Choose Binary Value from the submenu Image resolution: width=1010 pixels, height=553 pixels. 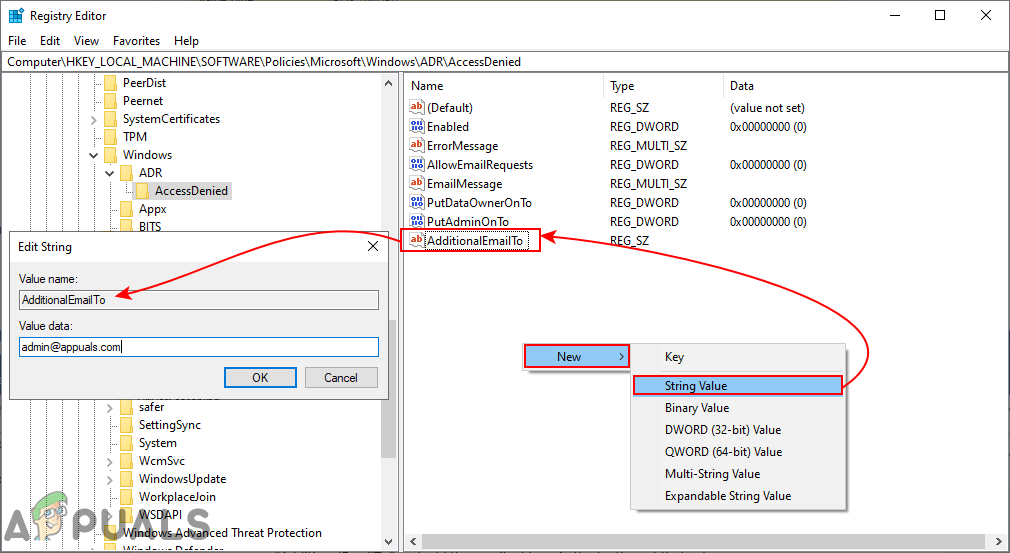(738, 408)
